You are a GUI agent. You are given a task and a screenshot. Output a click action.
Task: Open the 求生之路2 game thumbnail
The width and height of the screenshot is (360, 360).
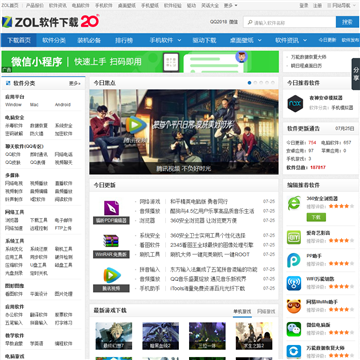point(254,336)
